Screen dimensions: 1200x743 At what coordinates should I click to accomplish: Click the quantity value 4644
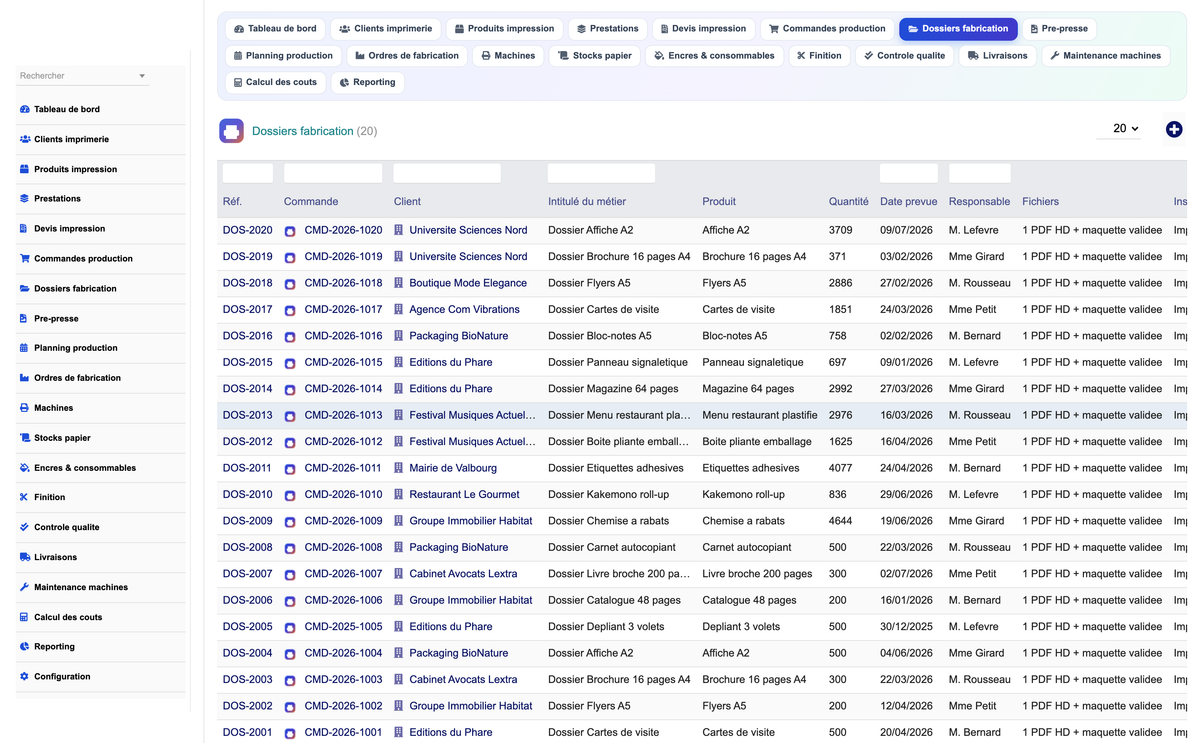click(x=840, y=521)
